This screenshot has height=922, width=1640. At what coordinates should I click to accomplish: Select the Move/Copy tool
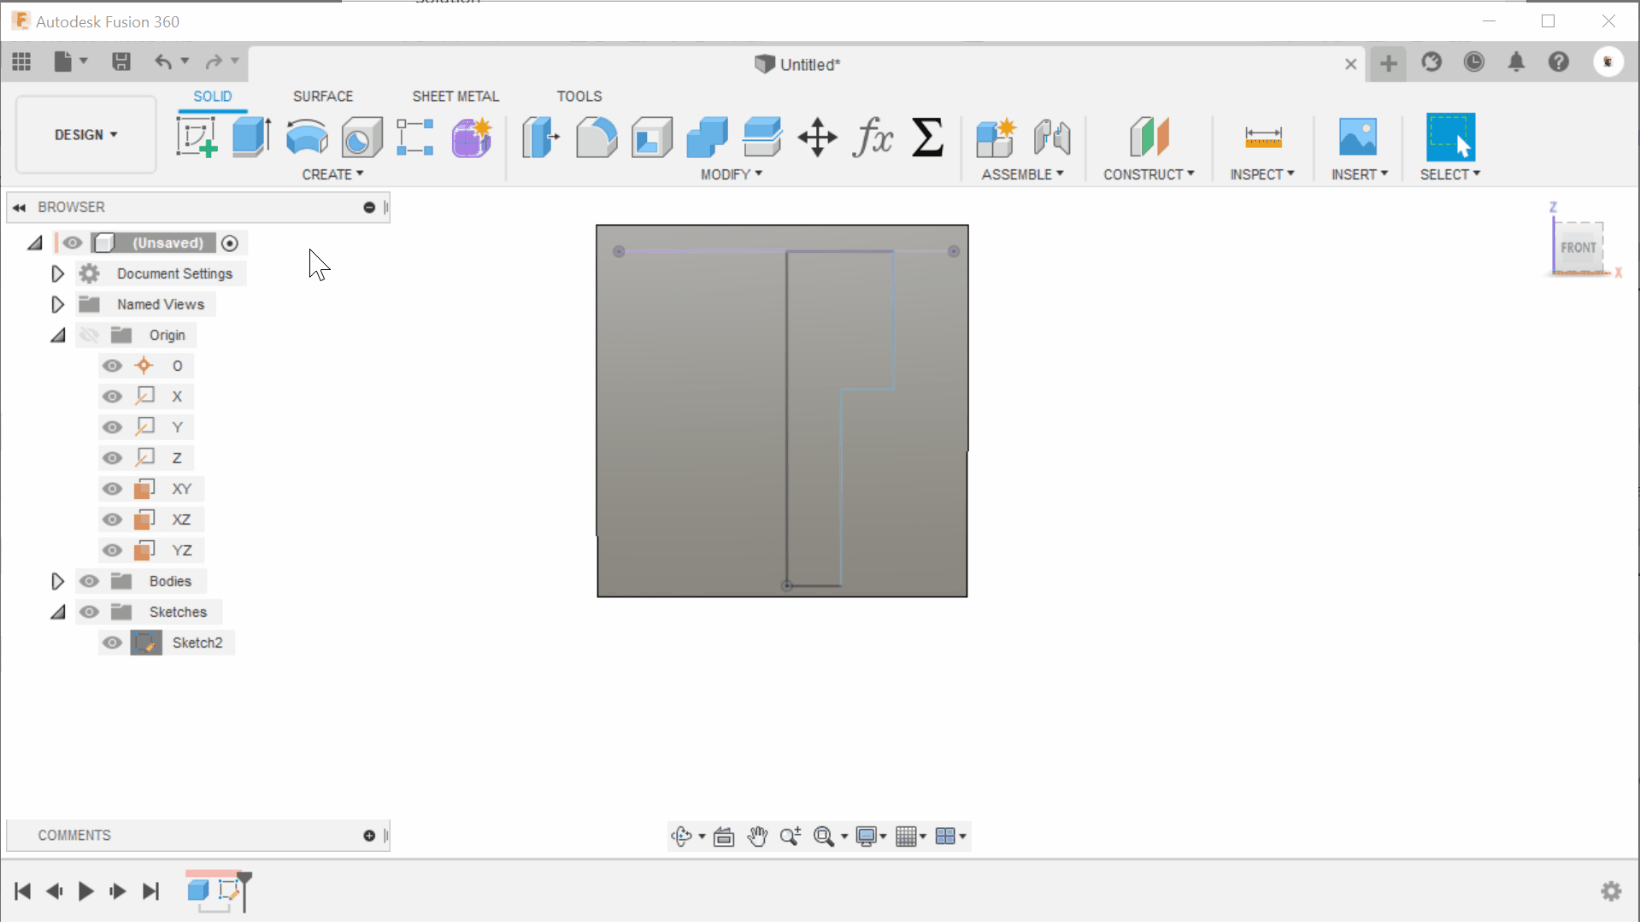pos(817,137)
